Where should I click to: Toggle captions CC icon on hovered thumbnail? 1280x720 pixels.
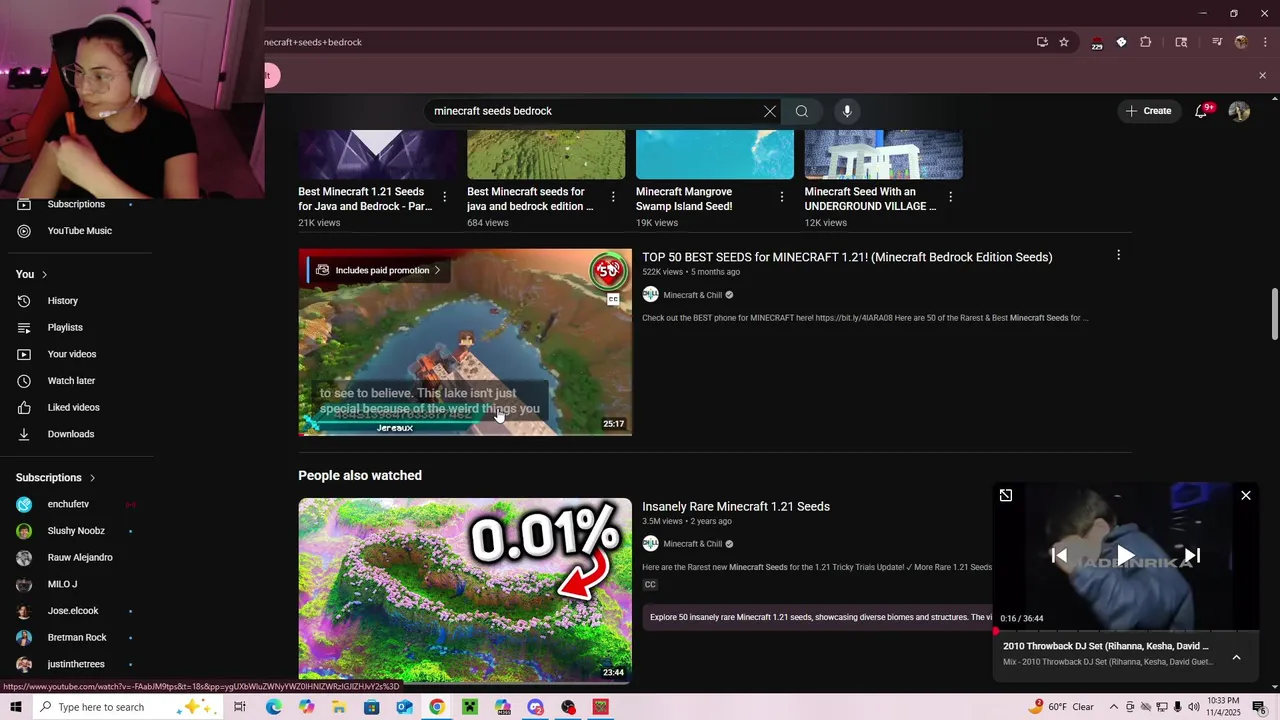click(613, 299)
